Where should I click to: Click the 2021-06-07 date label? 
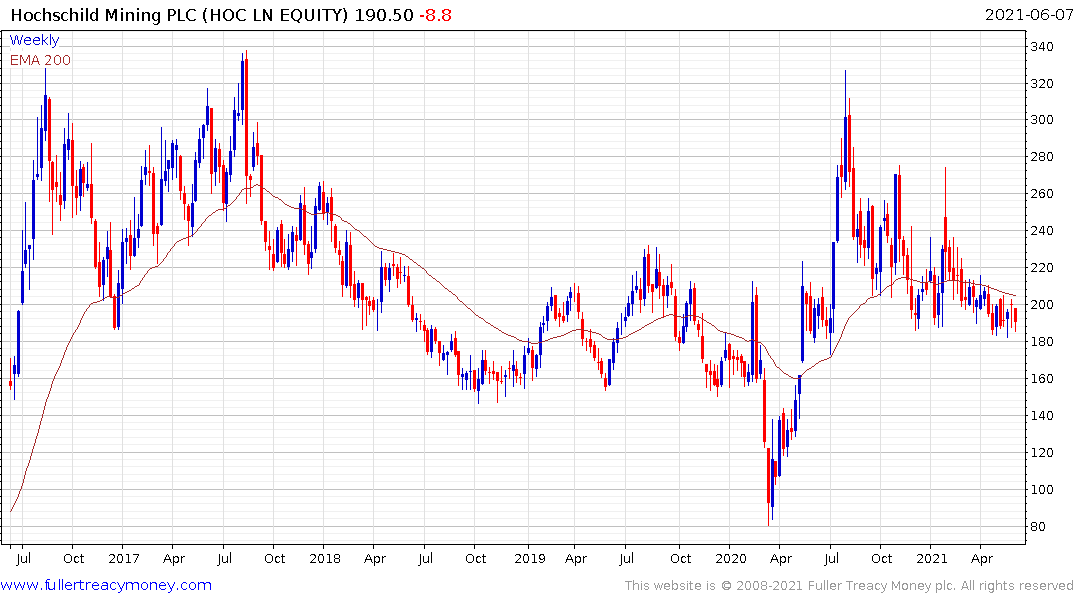click(1028, 15)
